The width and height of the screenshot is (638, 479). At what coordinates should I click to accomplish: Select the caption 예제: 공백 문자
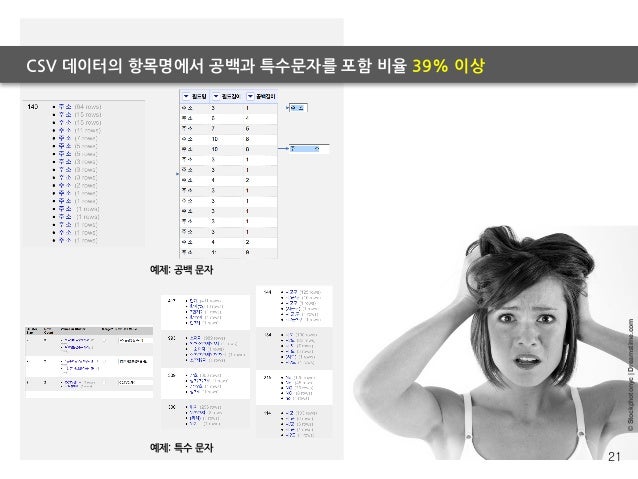(181, 269)
